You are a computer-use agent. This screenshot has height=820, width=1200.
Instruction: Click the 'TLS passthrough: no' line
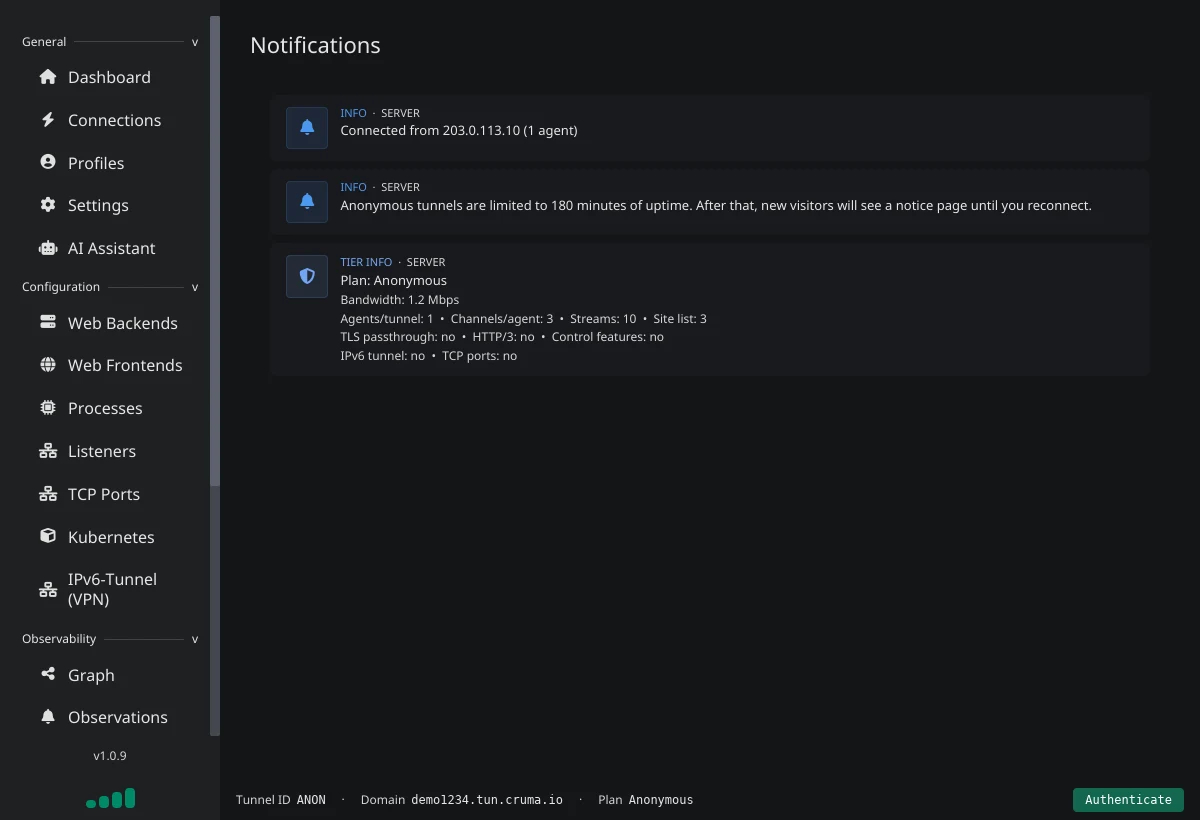pyautogui.click(x=502, y=337)
